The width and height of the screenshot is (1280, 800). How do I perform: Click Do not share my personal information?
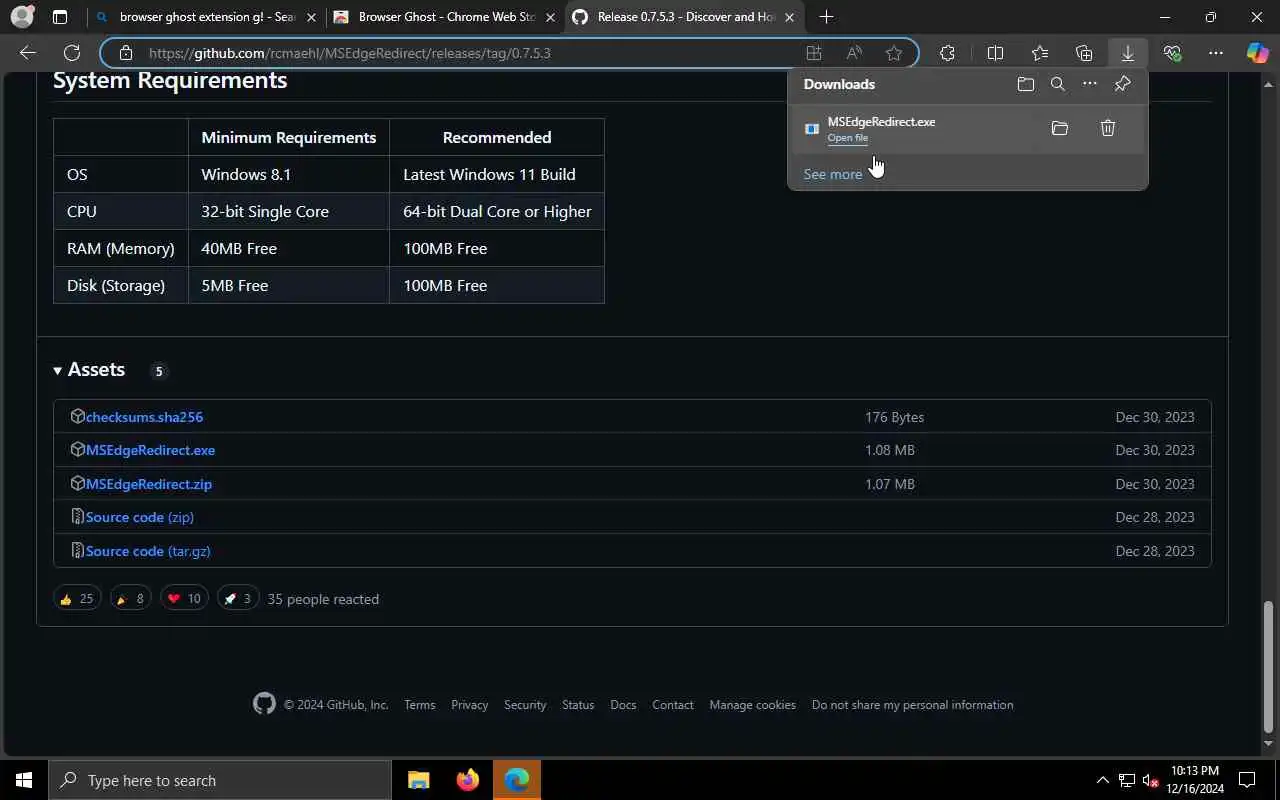[913, 705]
